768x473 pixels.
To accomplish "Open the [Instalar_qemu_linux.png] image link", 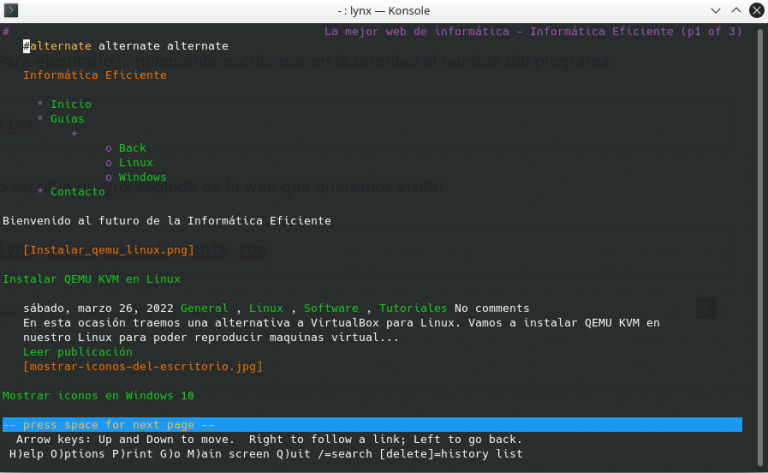I will (109, 250).
